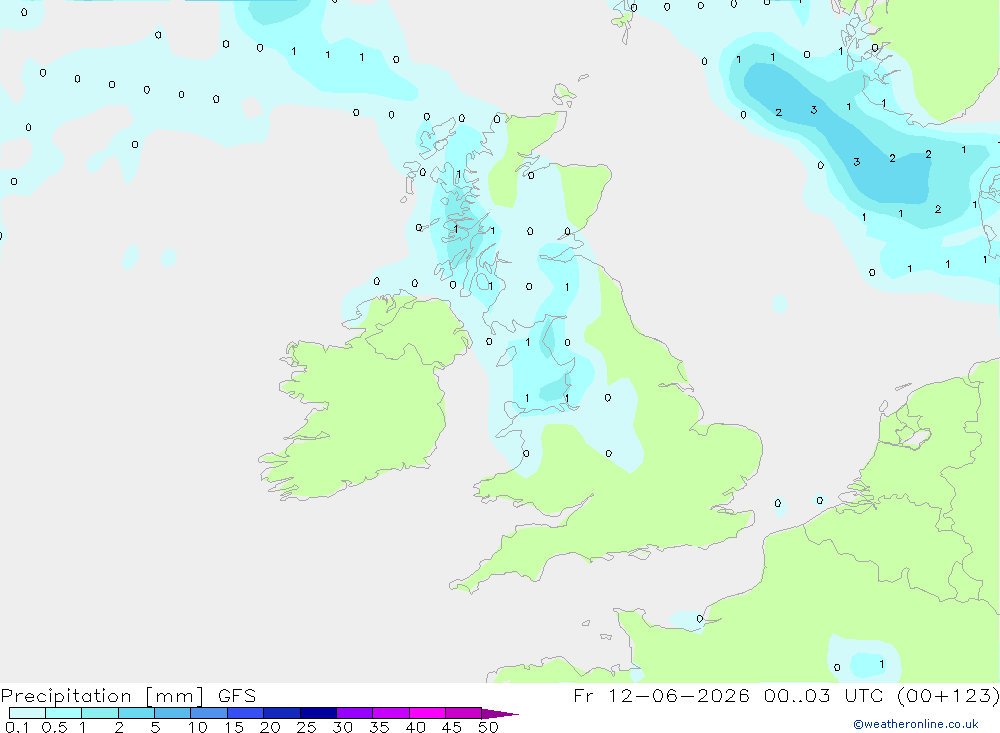Click the '50' legend scale label
The width and height of the screenshot is (1000, 733).
coord(488,727)
